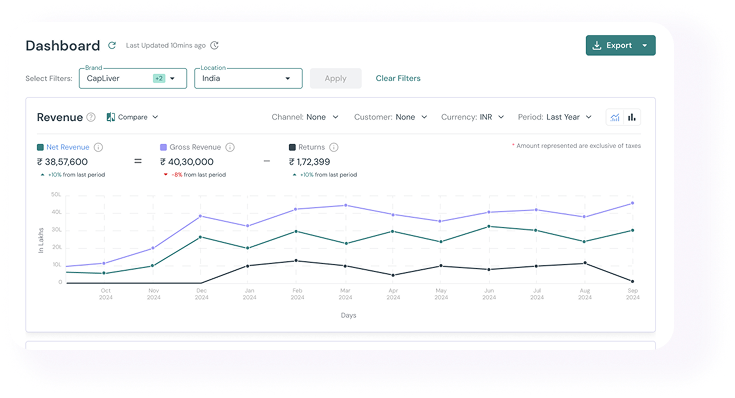Click the Gross Revenue legend label
Image resolution: width=735 pixels, height=398 pixels.
click(195, 147)
